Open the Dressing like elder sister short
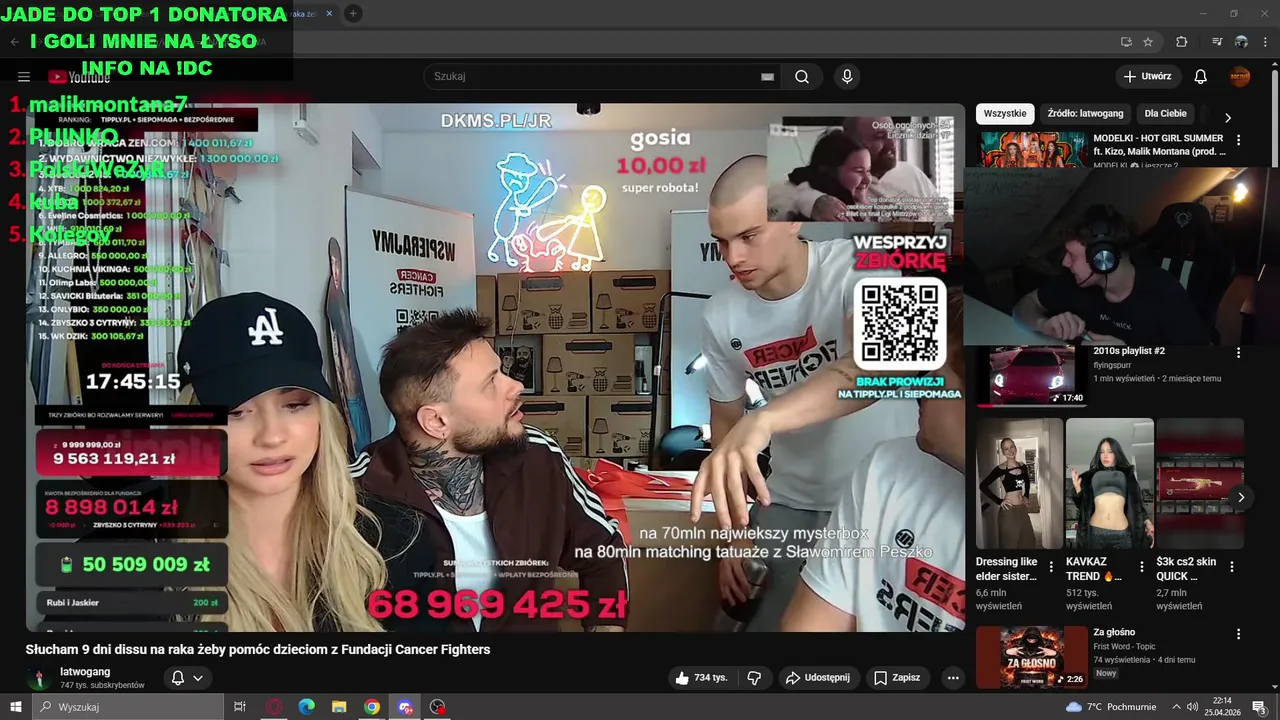The height and width of the screenshot is (720, 1280). [1019, 483]
